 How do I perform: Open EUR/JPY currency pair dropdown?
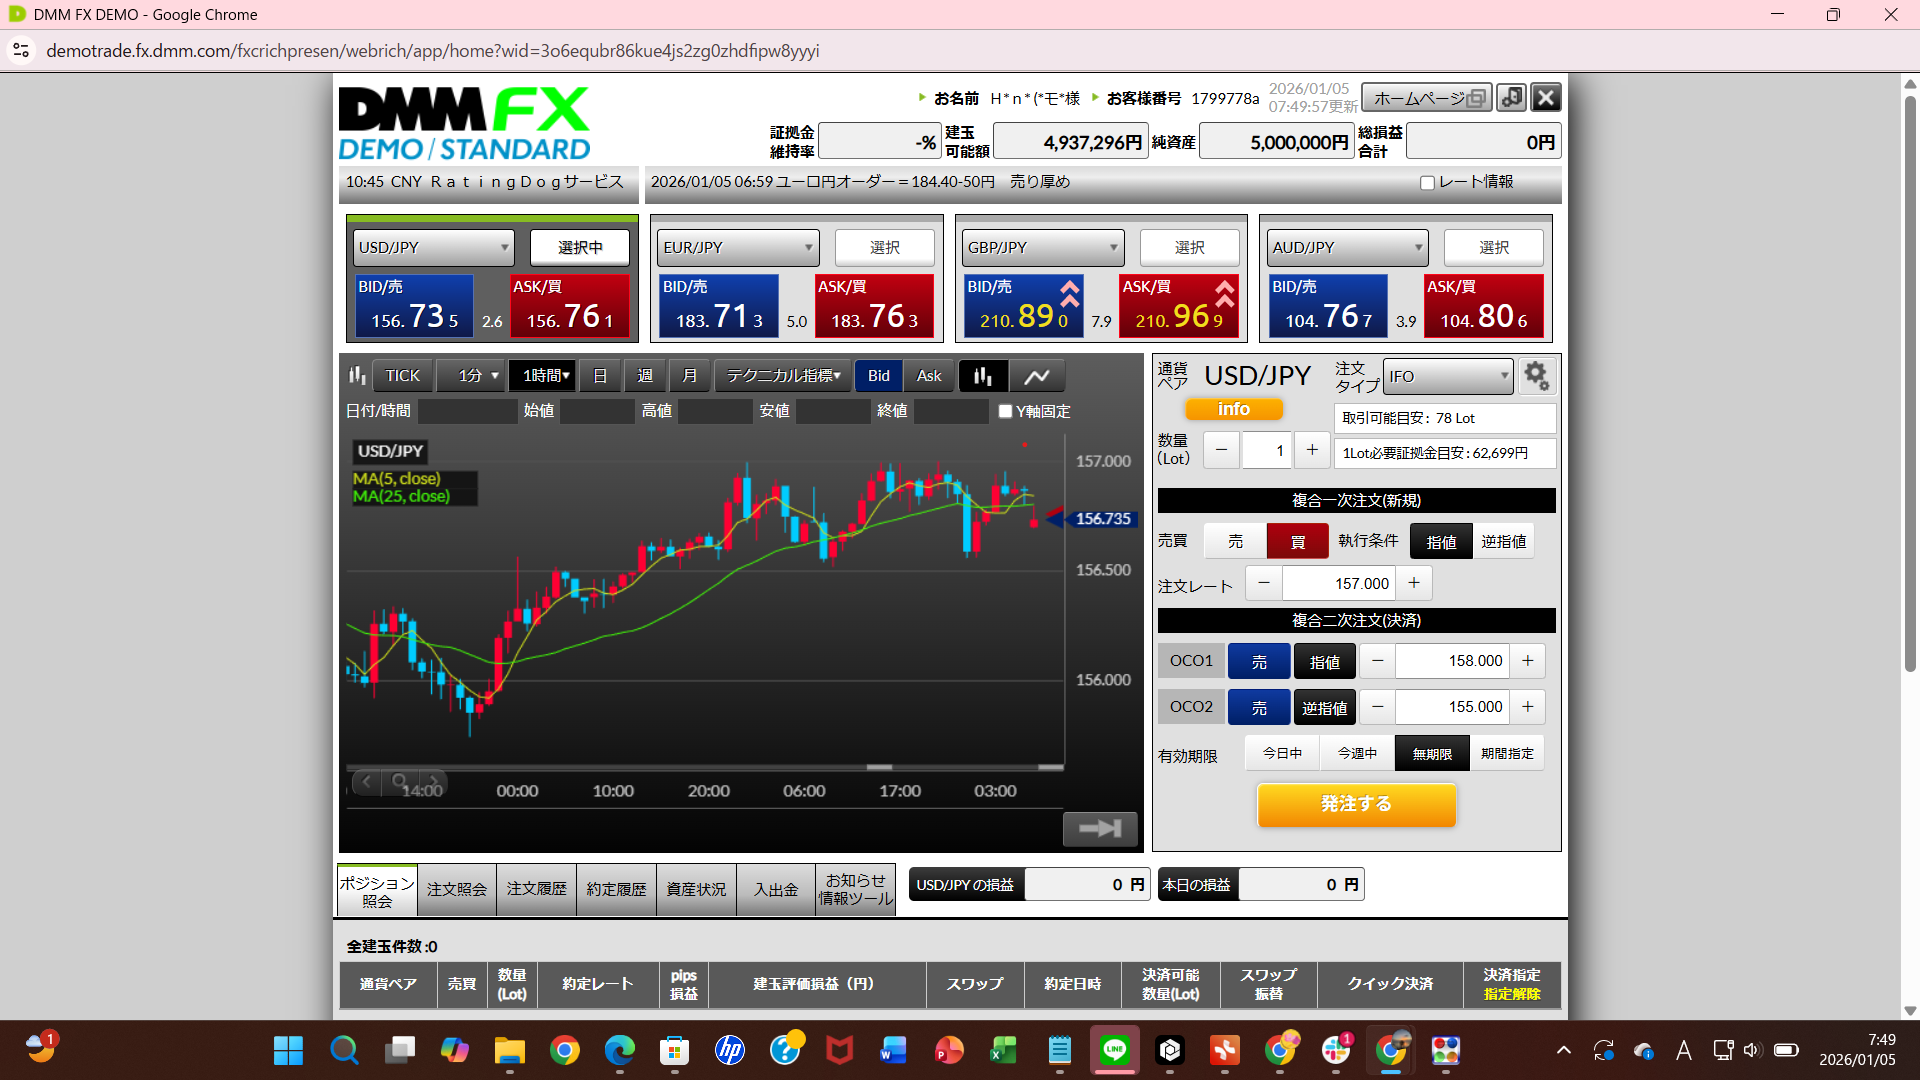[x=738, y=247]
